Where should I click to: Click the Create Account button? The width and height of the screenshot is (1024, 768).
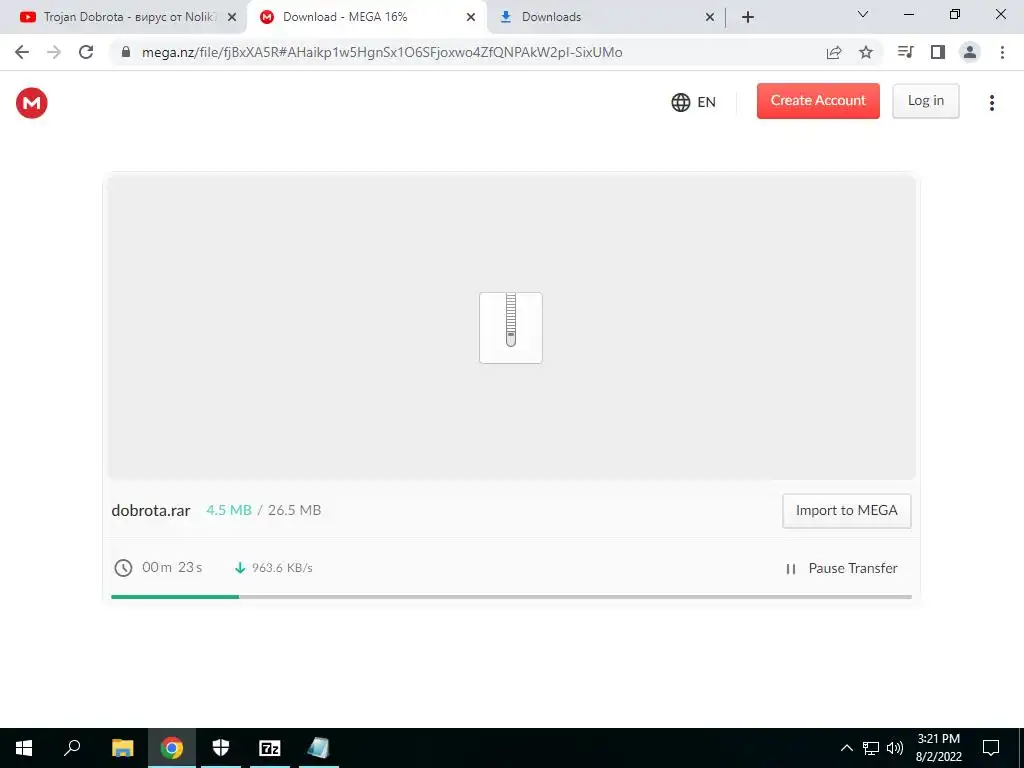pos(818,101)
